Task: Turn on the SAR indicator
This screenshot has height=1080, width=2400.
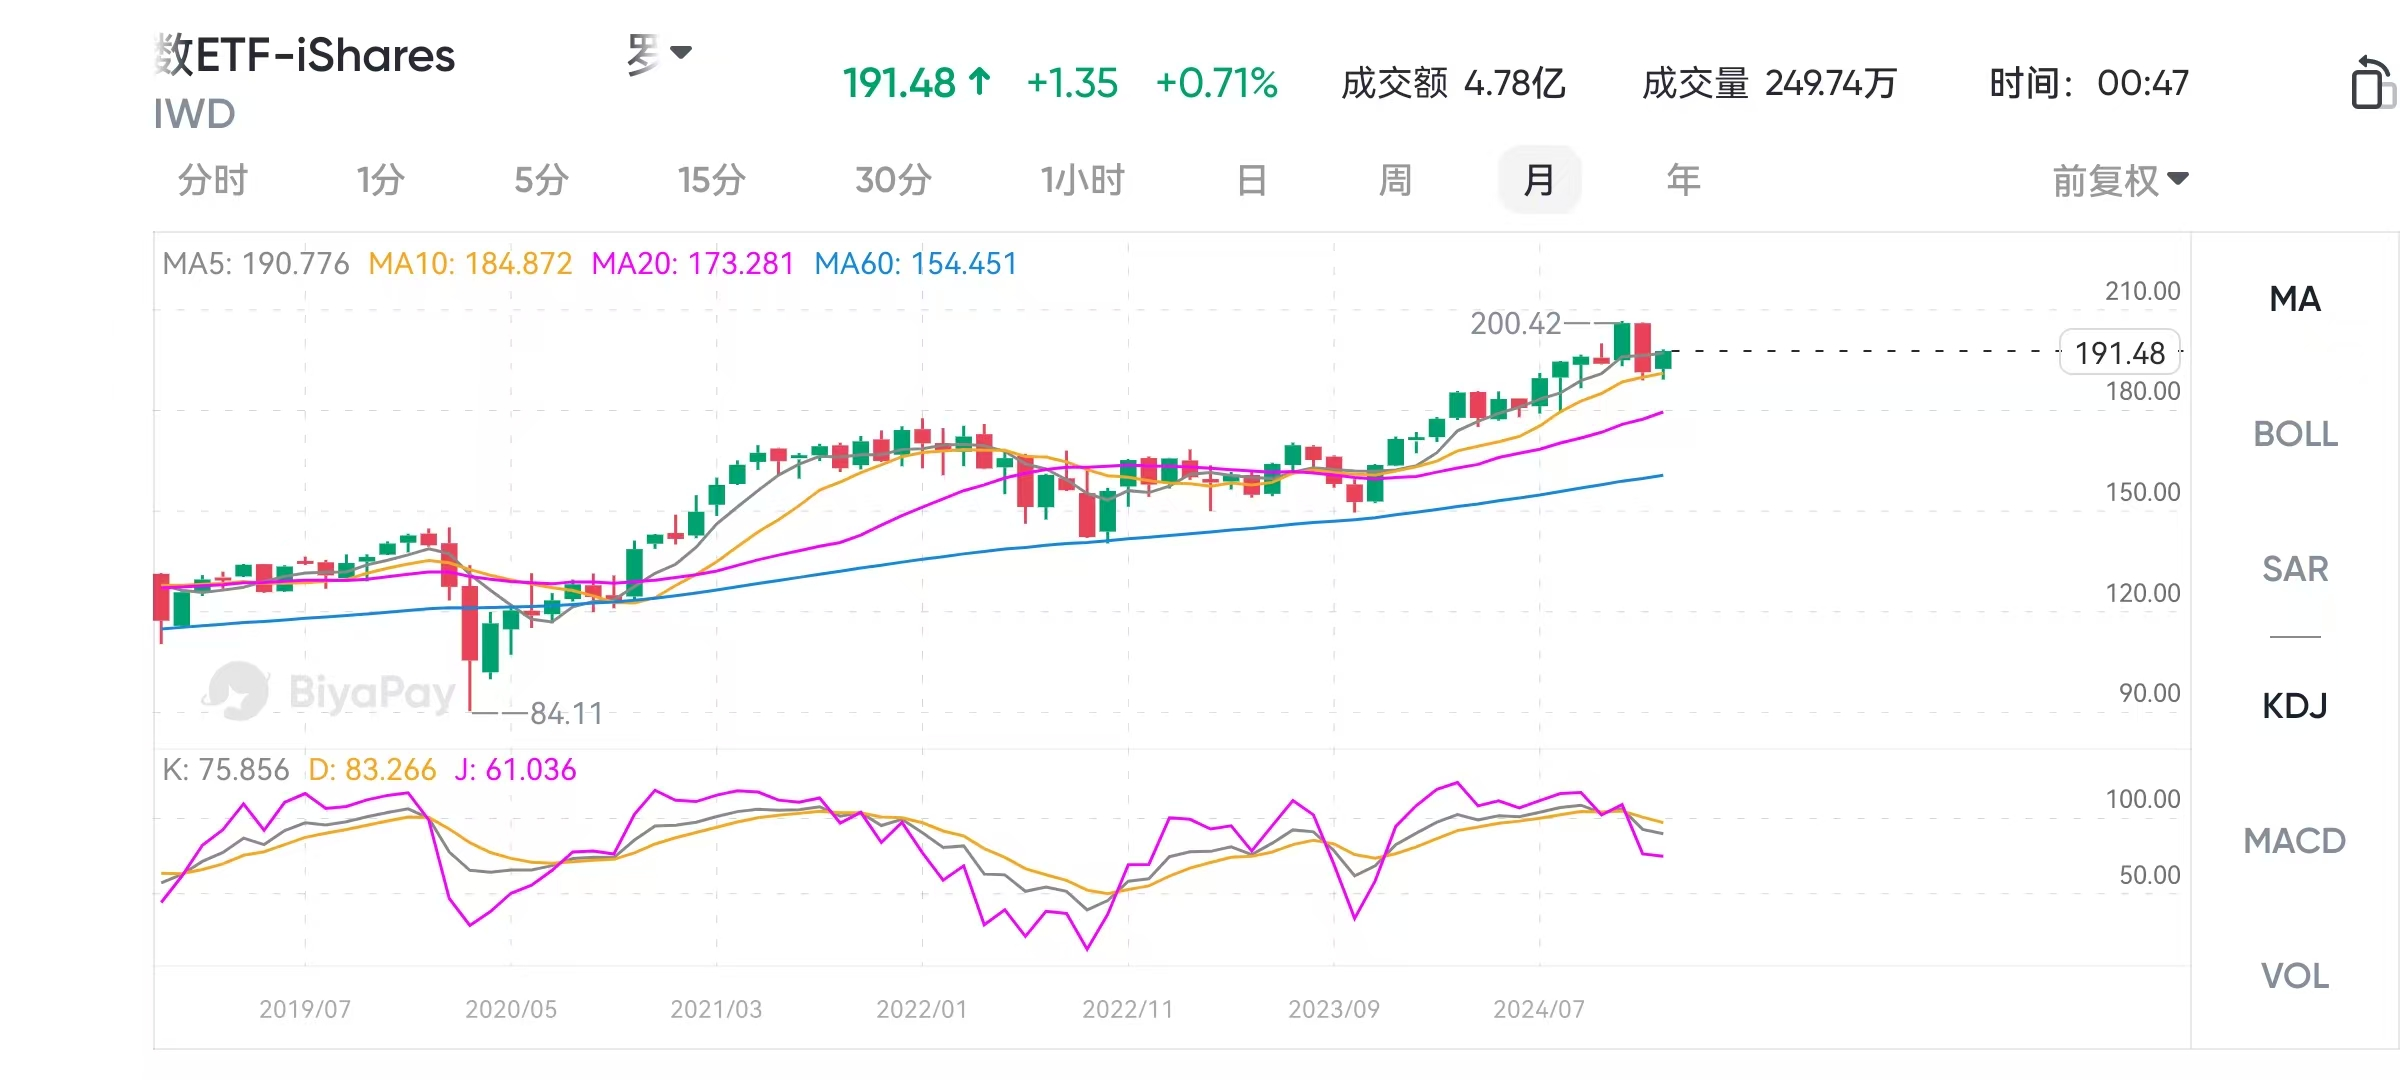Action: click(x=2294, y=569)
